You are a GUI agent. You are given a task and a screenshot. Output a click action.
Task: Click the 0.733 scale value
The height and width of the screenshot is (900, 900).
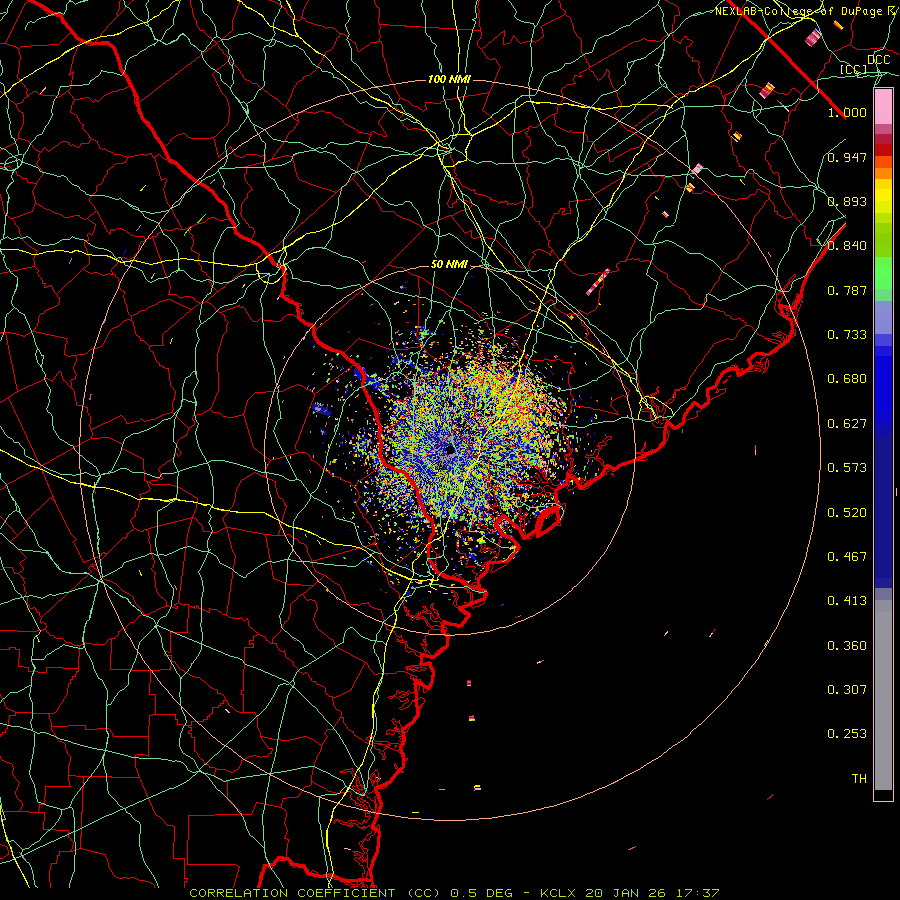tap(847, 335)
